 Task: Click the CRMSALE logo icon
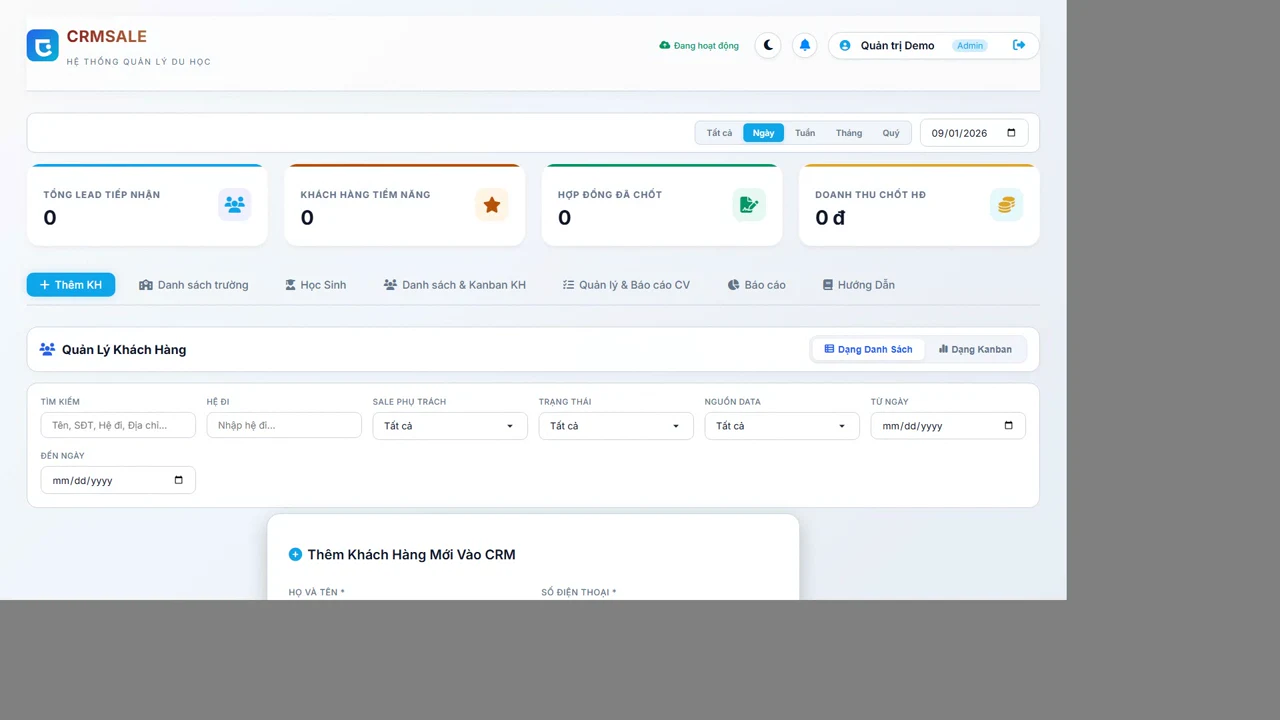(43, 45)
